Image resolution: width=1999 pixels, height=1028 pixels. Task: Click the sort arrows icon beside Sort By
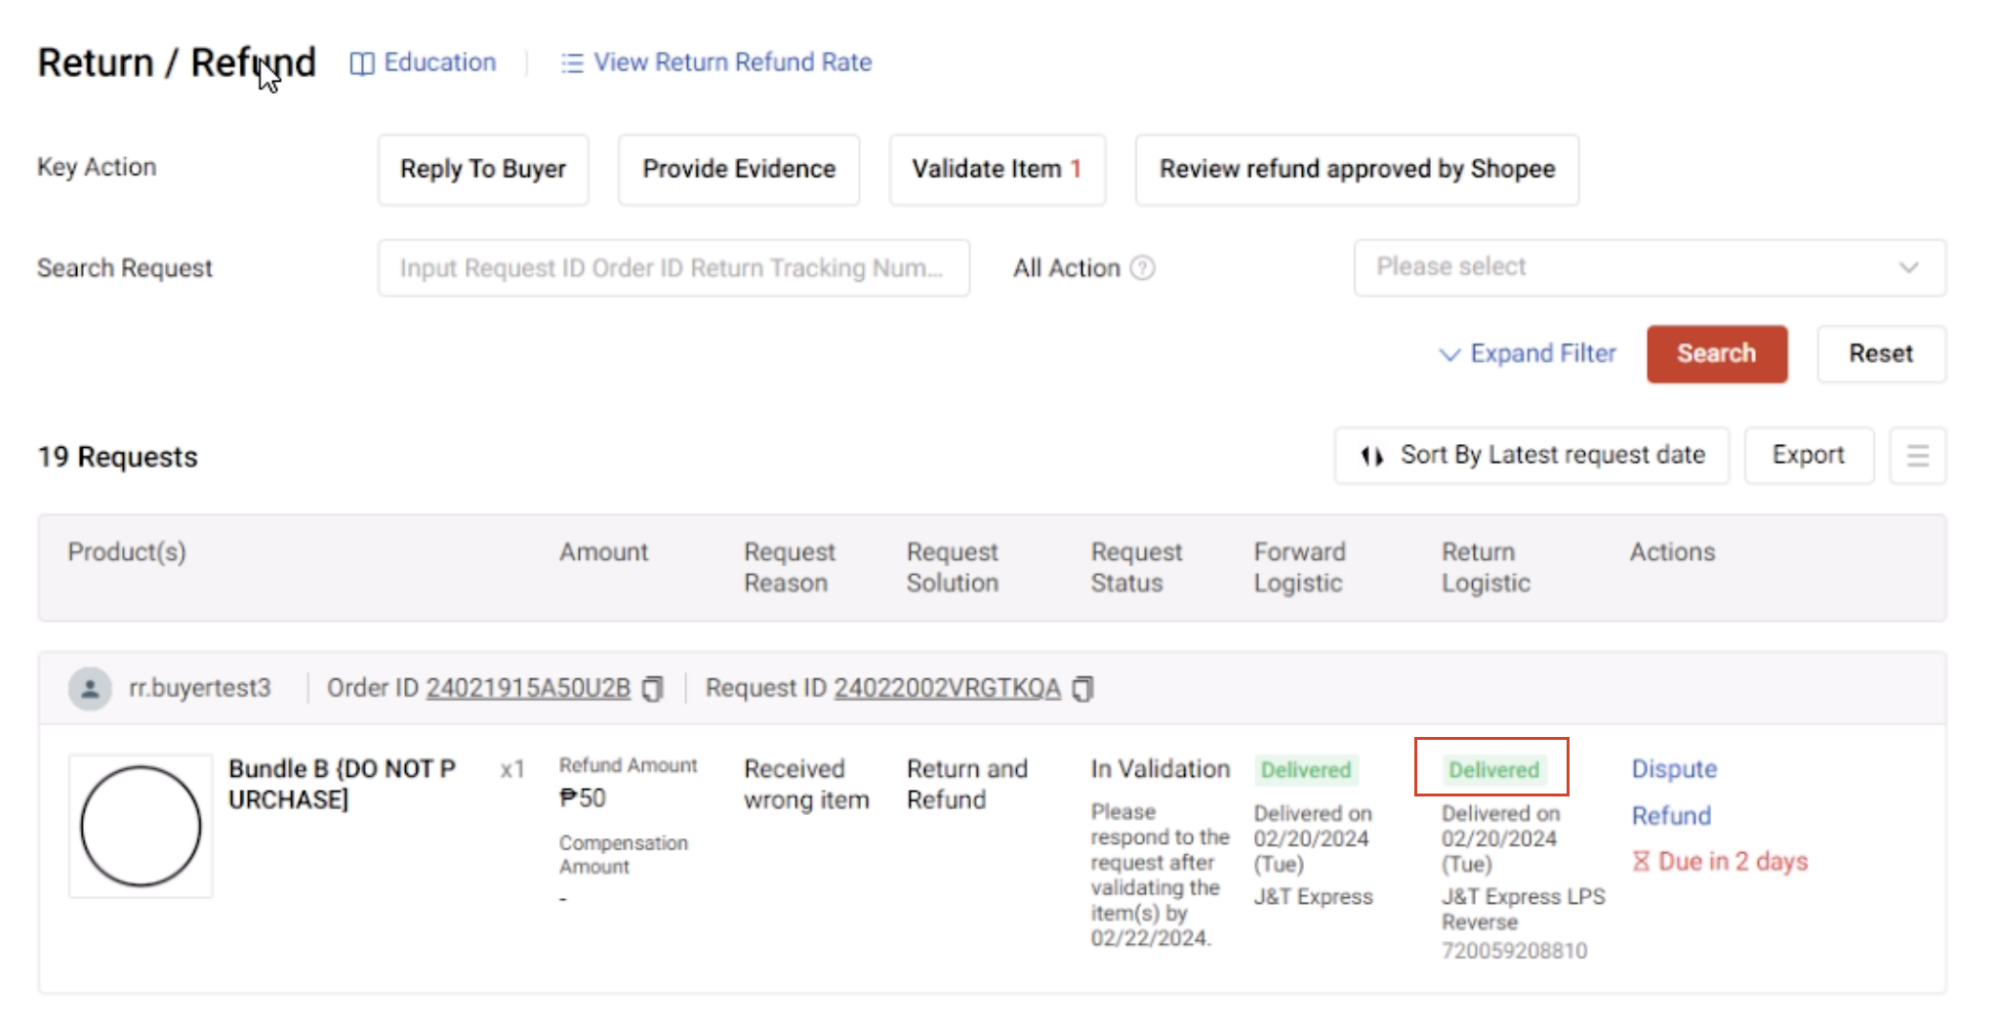(1372, 456)
